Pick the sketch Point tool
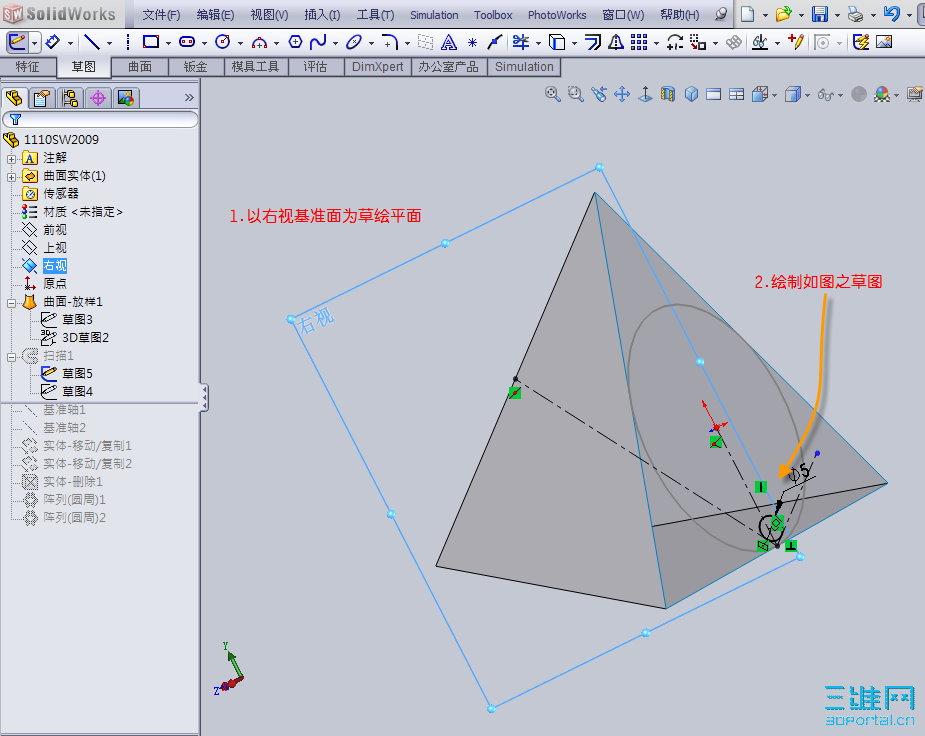The width and height of the screenshot is (925, 736). pyautogui.click(x=472, y=42)
